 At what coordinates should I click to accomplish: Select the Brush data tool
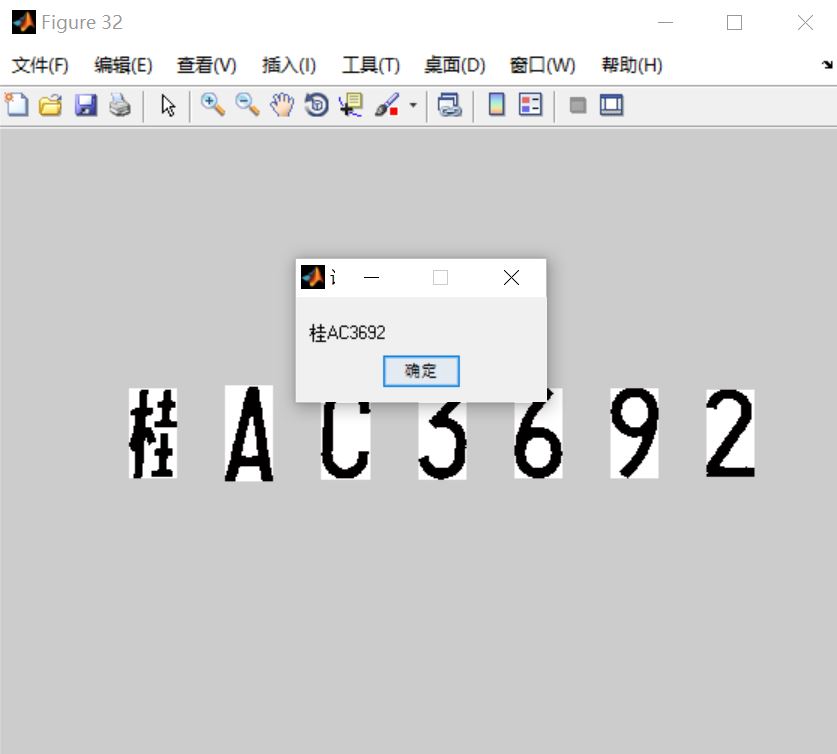(386, 105)
